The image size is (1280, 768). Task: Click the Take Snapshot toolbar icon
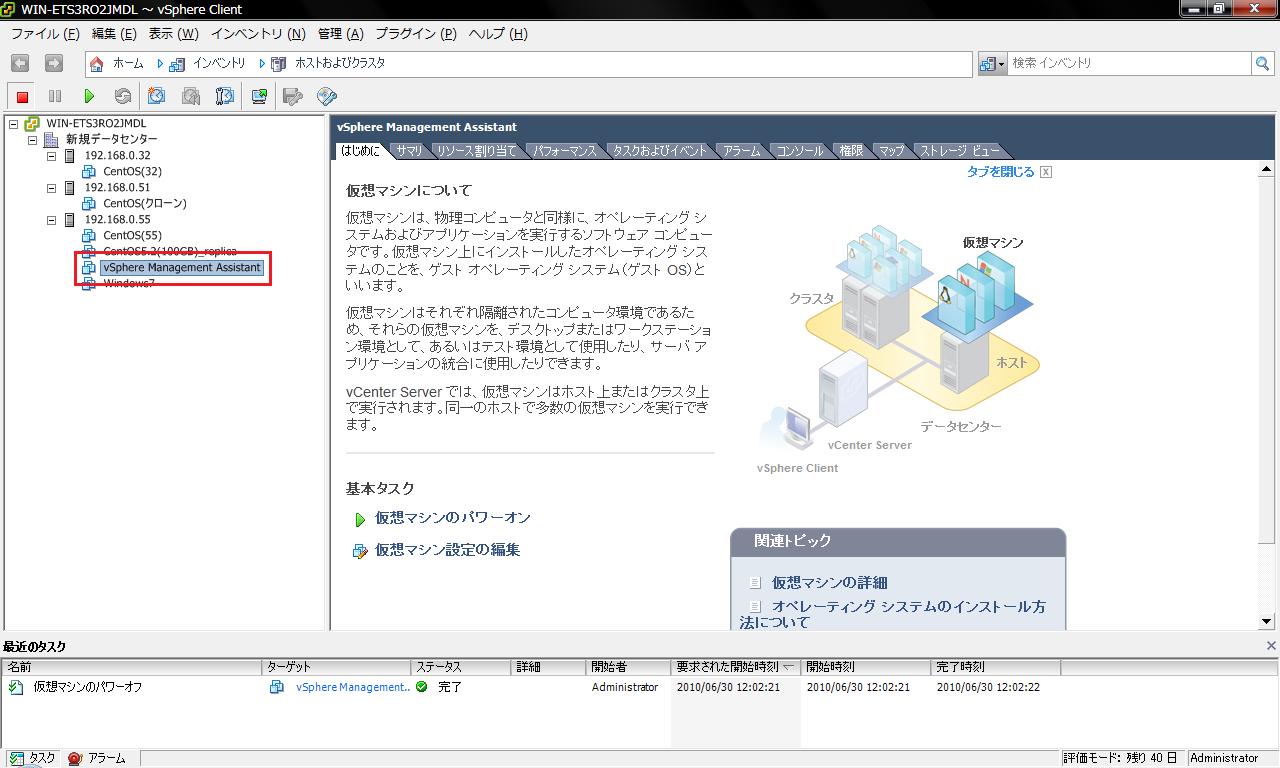[157, 96]
